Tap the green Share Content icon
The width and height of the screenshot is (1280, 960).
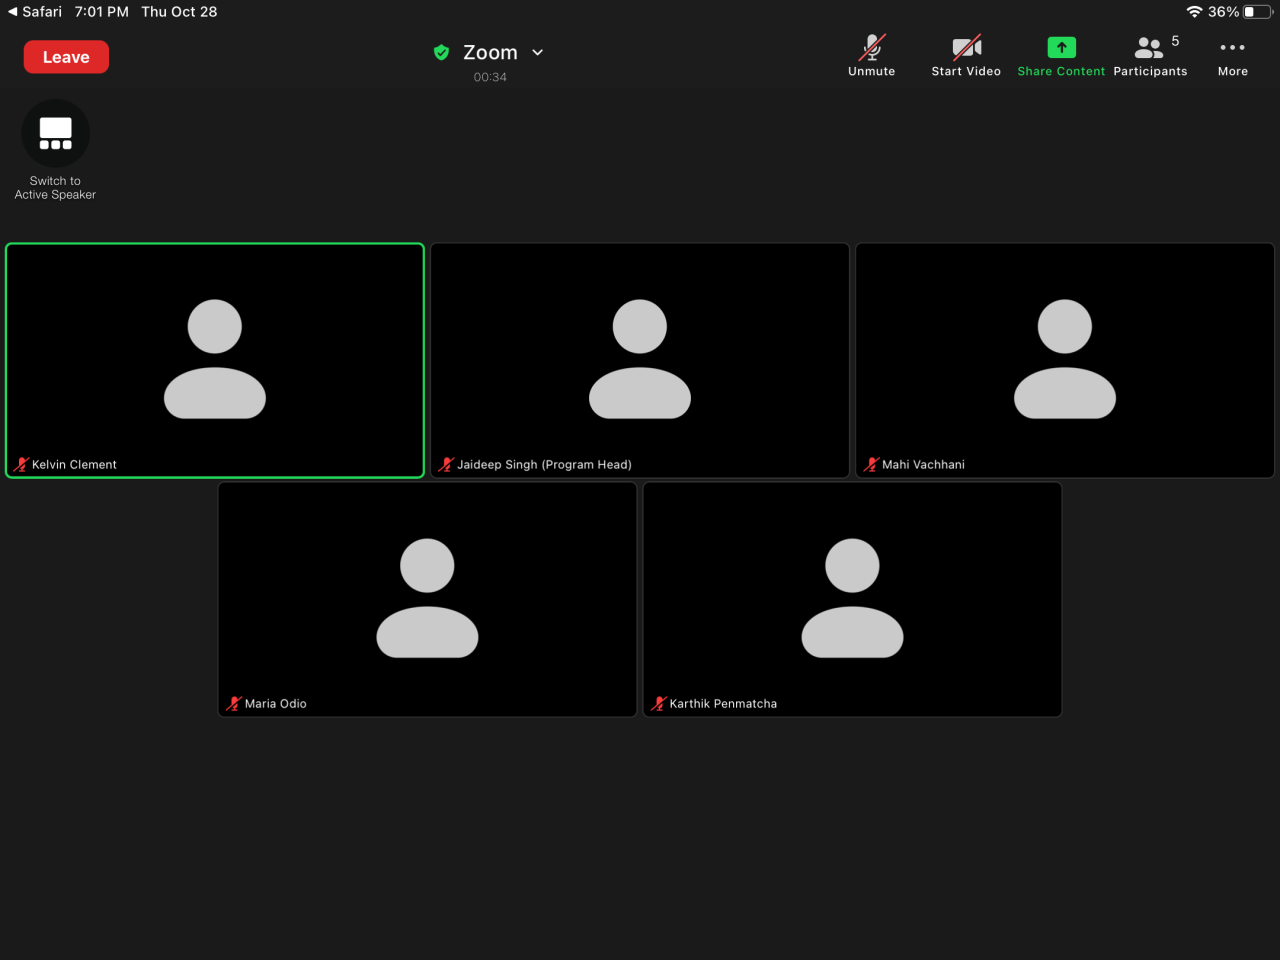click(1061, 48)
